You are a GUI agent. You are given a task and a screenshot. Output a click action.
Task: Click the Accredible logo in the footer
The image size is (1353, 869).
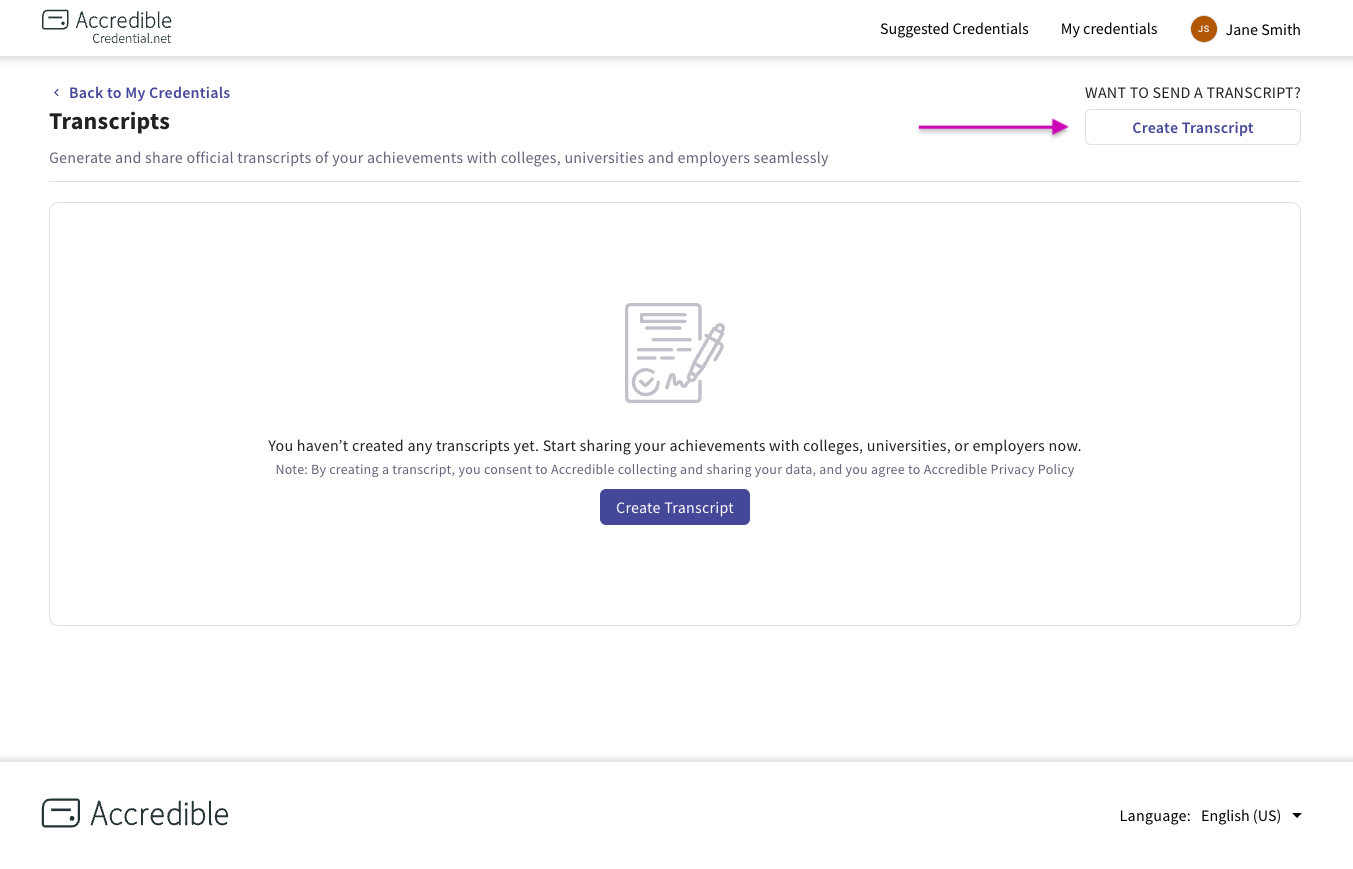(134, 813)
